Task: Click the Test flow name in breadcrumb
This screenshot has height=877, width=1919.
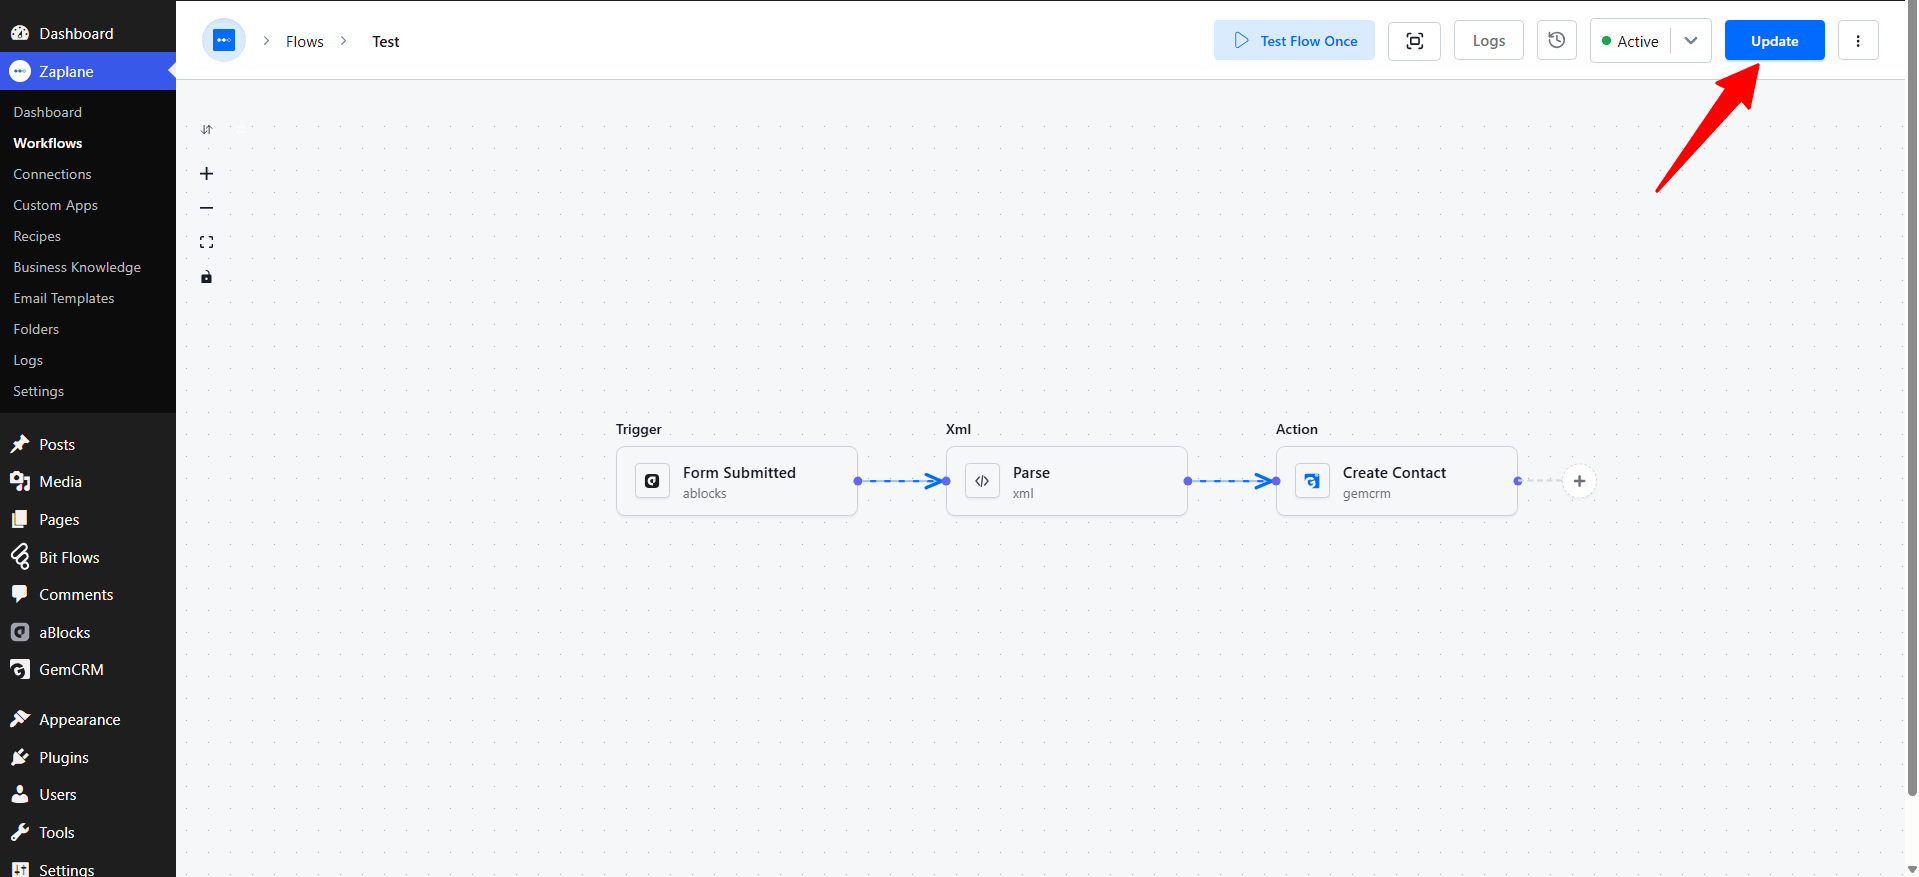Action: [x=386, y=42]
